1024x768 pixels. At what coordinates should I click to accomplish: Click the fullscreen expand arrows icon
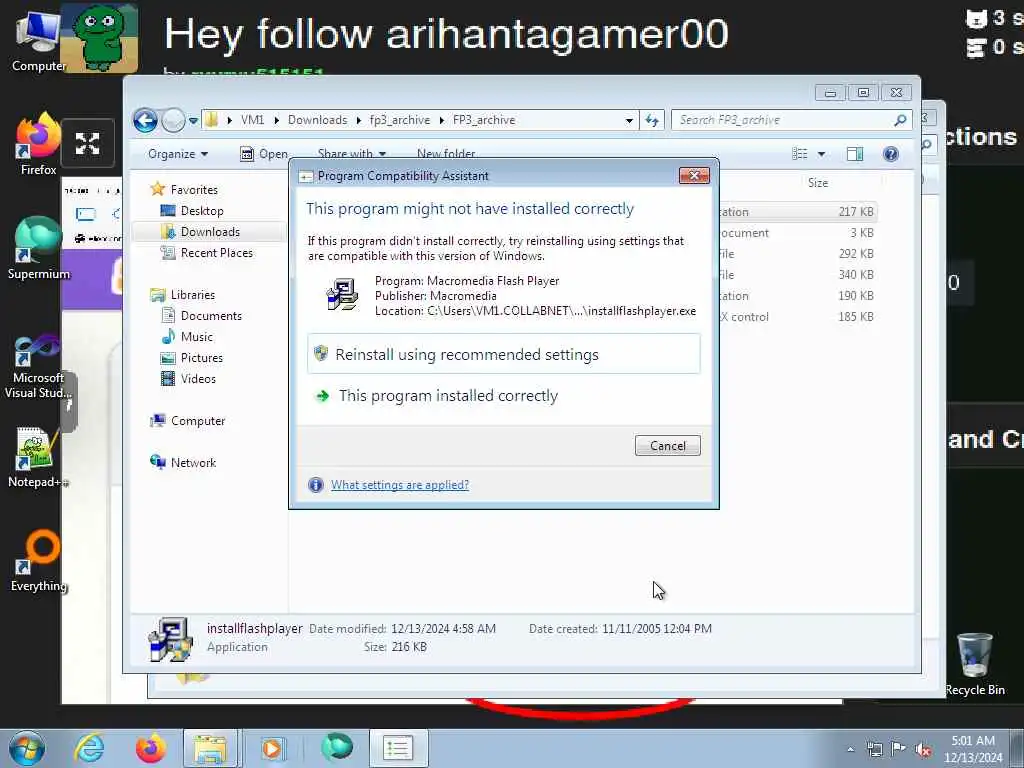[88, 143]
